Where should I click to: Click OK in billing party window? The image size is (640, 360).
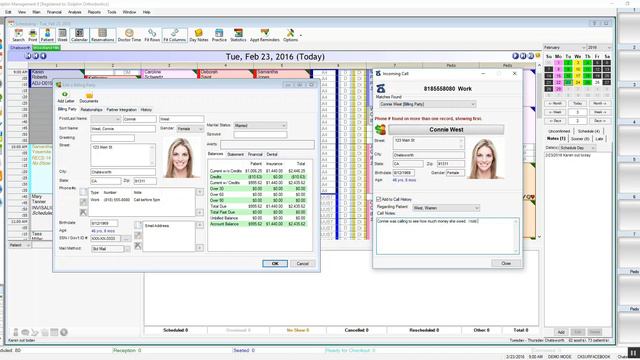275,264
